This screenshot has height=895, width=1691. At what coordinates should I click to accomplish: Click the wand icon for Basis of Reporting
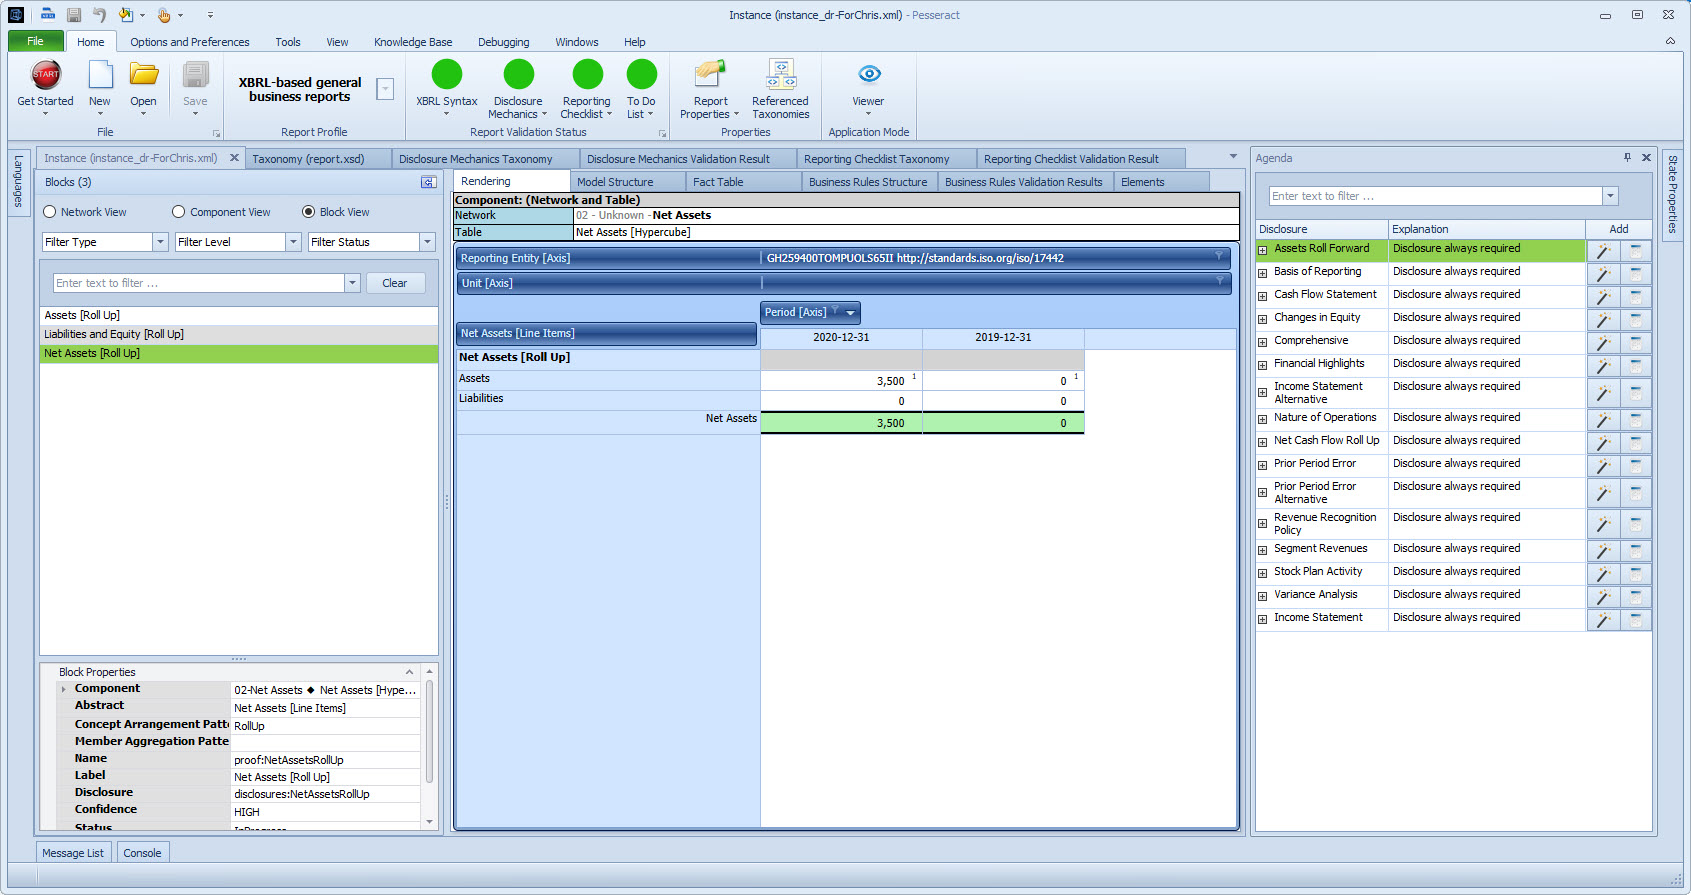[x=1603, y=274]
